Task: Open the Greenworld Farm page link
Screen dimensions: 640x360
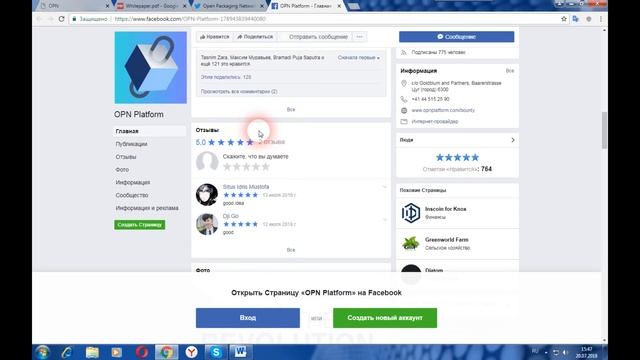Action: click(447, 240)
